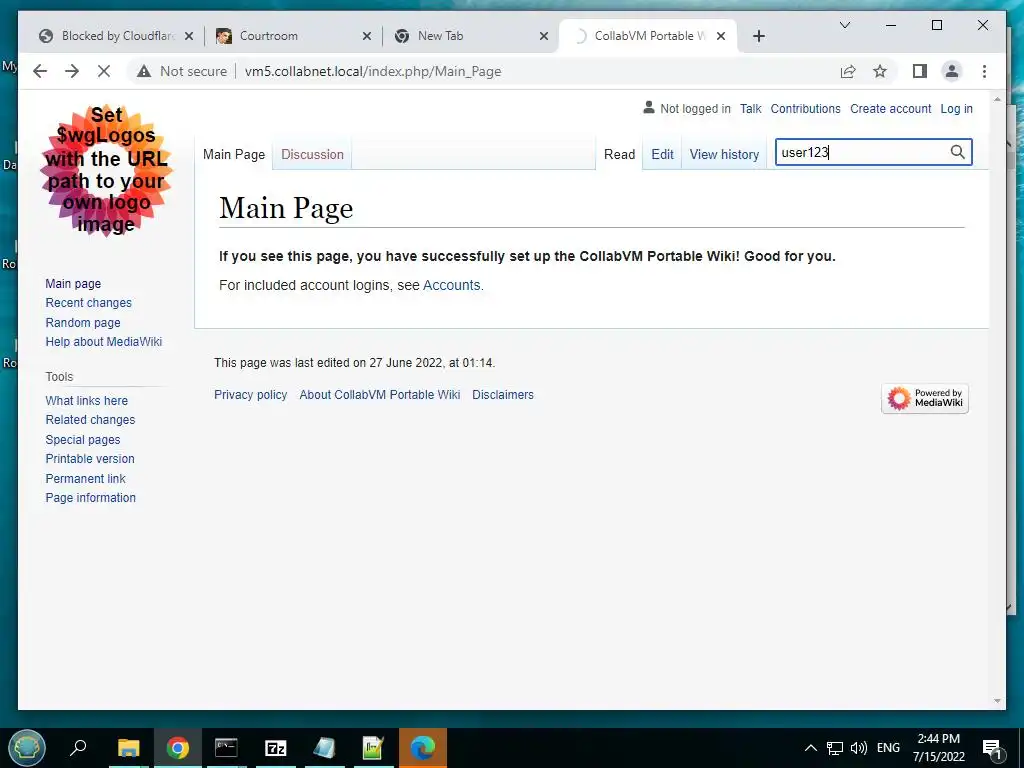Click the browser back arrow
The height and width of the screenshot is (768, 1024).
click(x=40, y=71)
